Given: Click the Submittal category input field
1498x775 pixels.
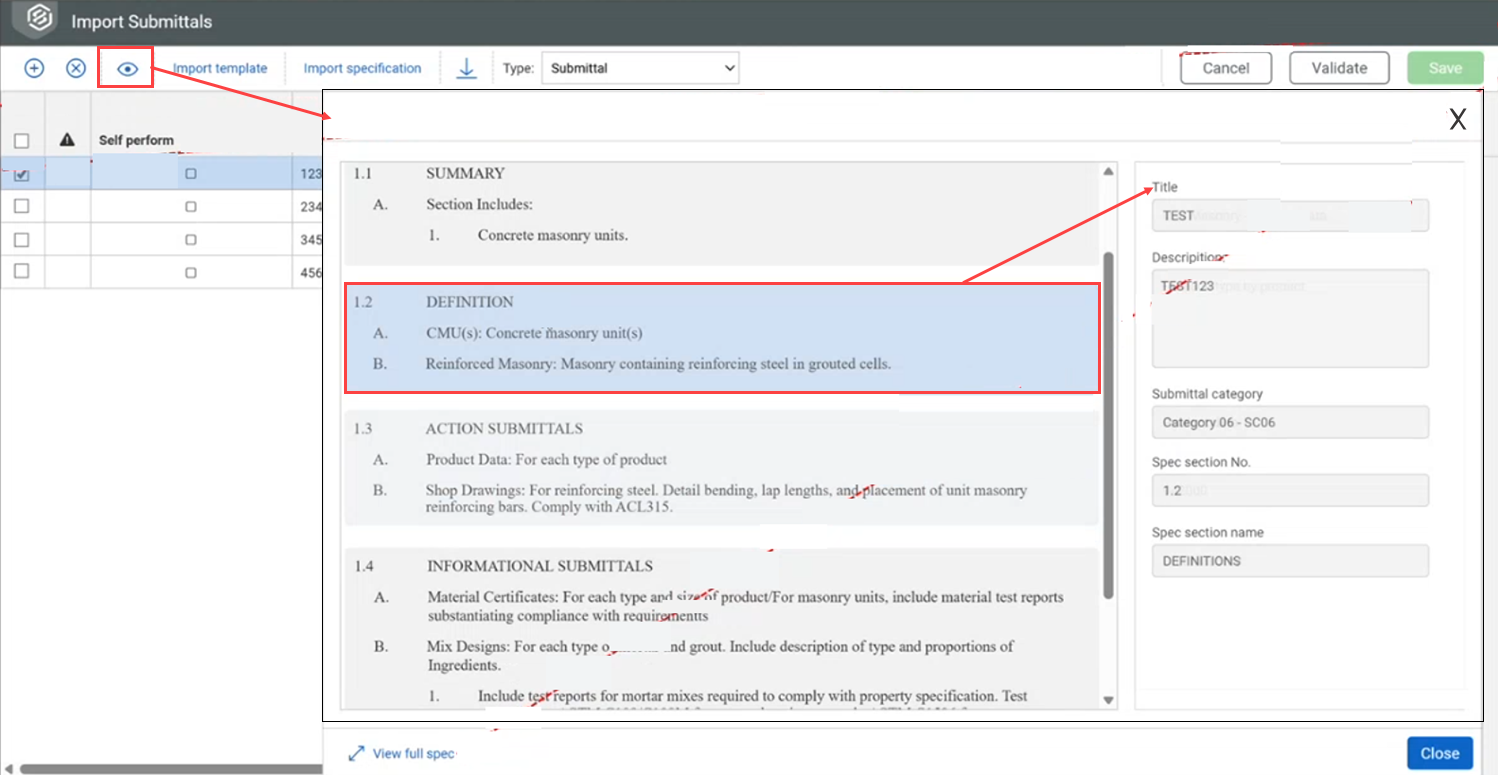Looking at the screenshot, I should tap(1289, 422).
